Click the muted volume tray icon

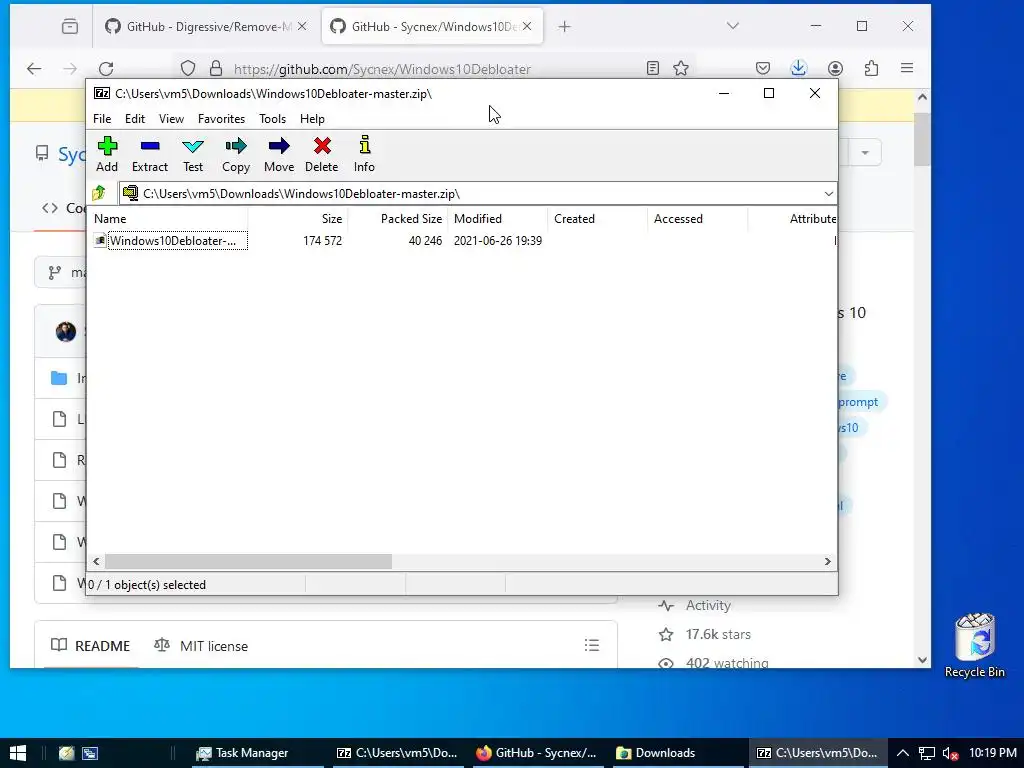pyautogui.click(x=950, y=754)
